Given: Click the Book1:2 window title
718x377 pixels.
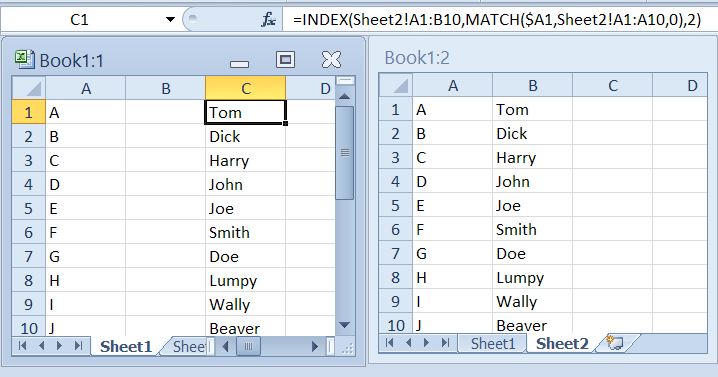Looking at the screenshot, I should [417, 58].
